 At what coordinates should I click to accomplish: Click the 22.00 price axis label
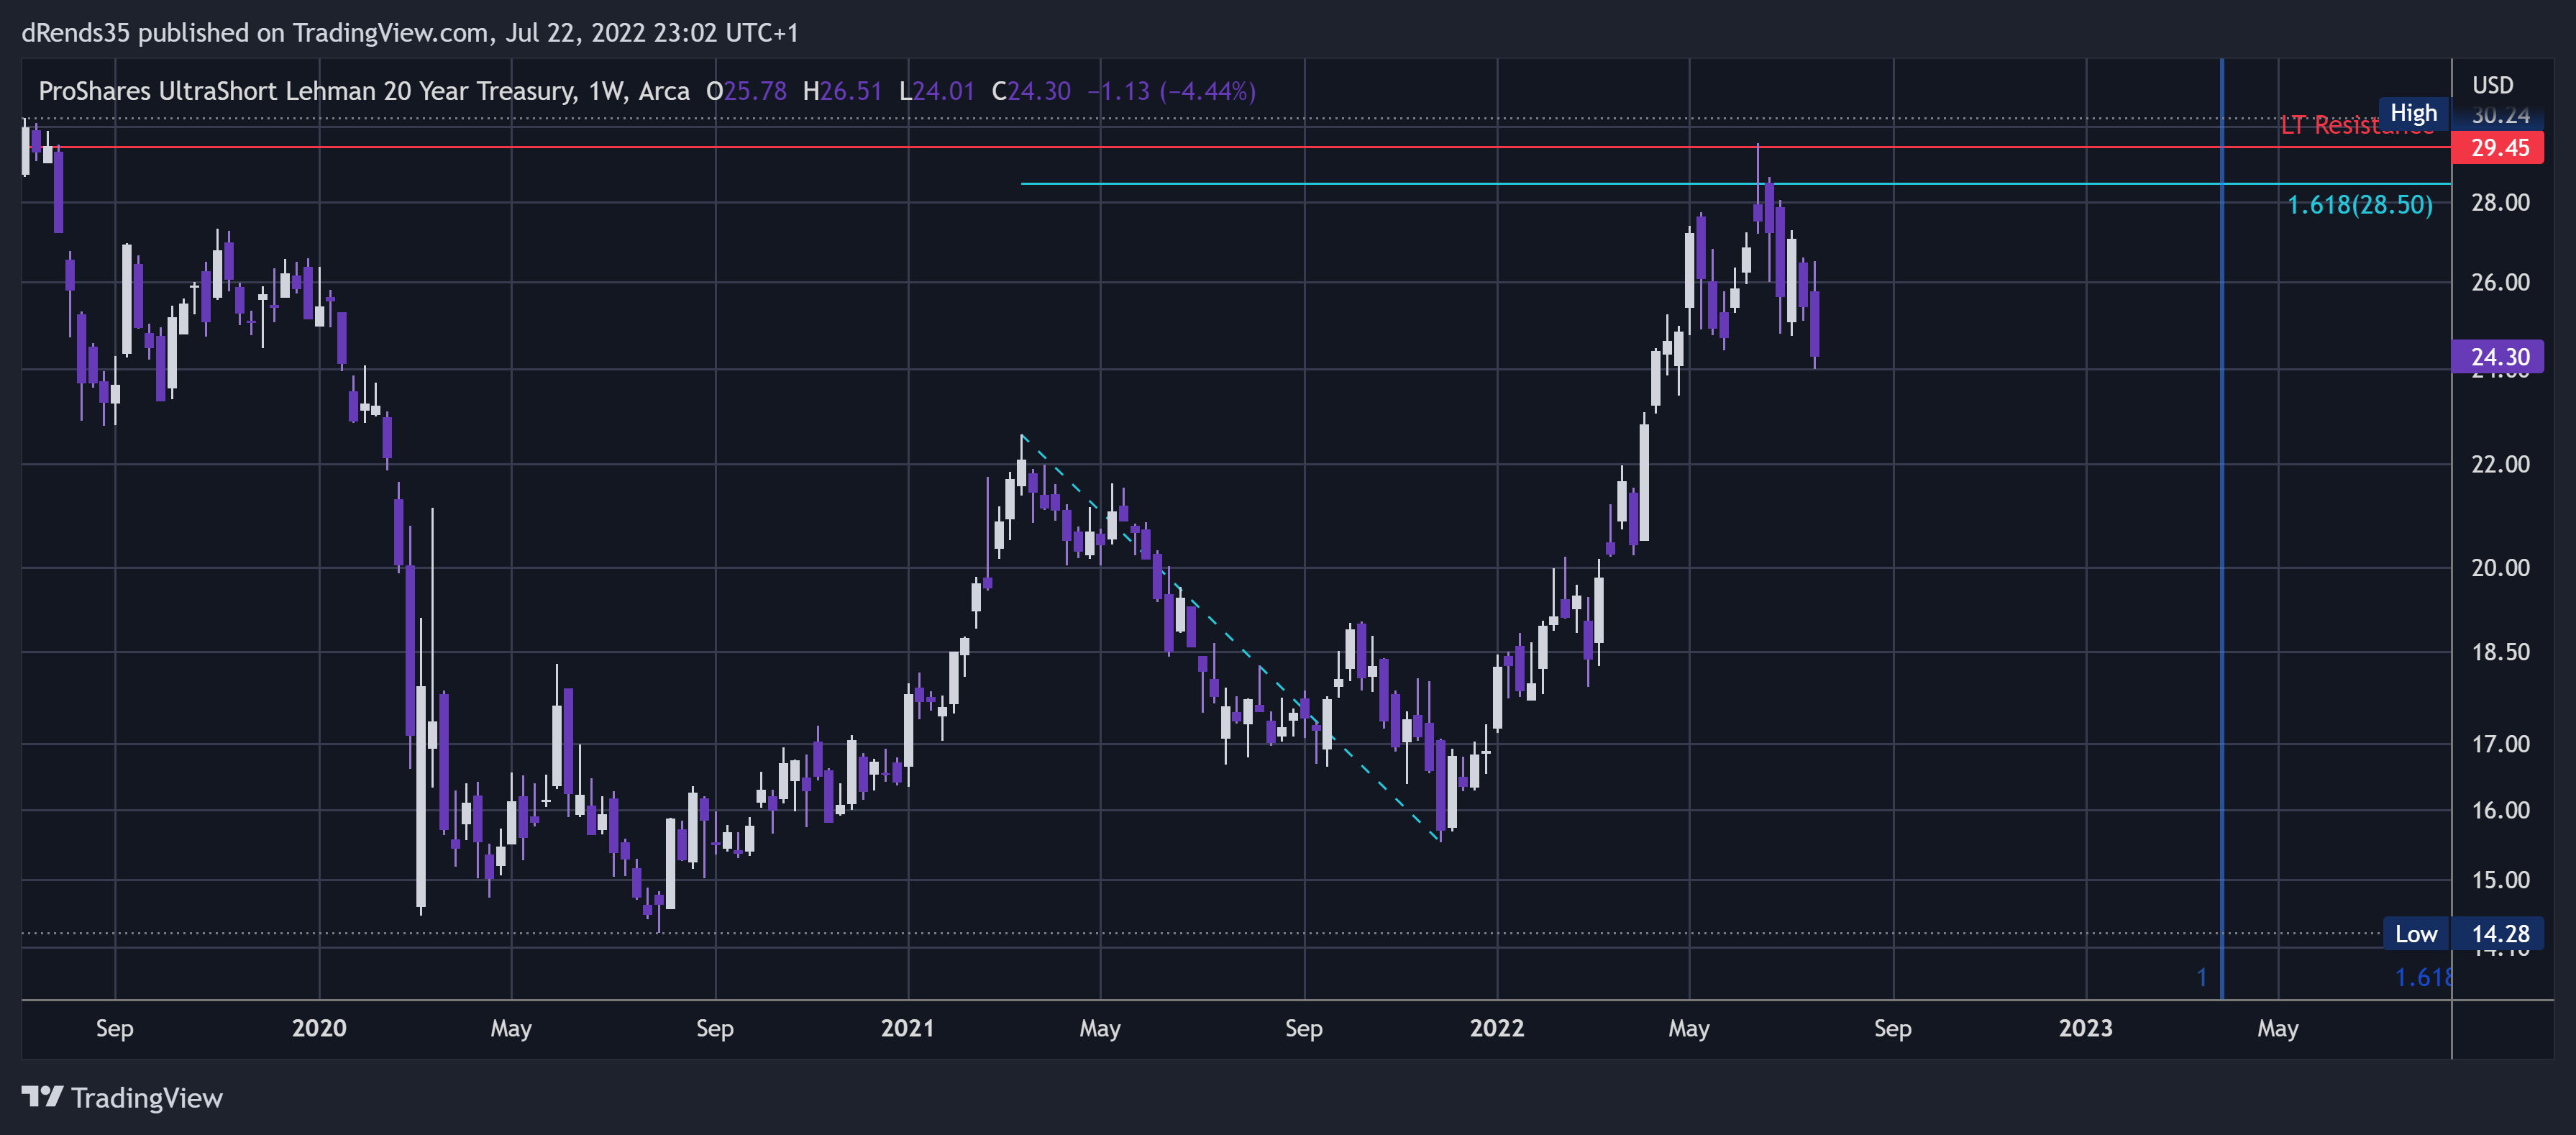coord(2500,464)
